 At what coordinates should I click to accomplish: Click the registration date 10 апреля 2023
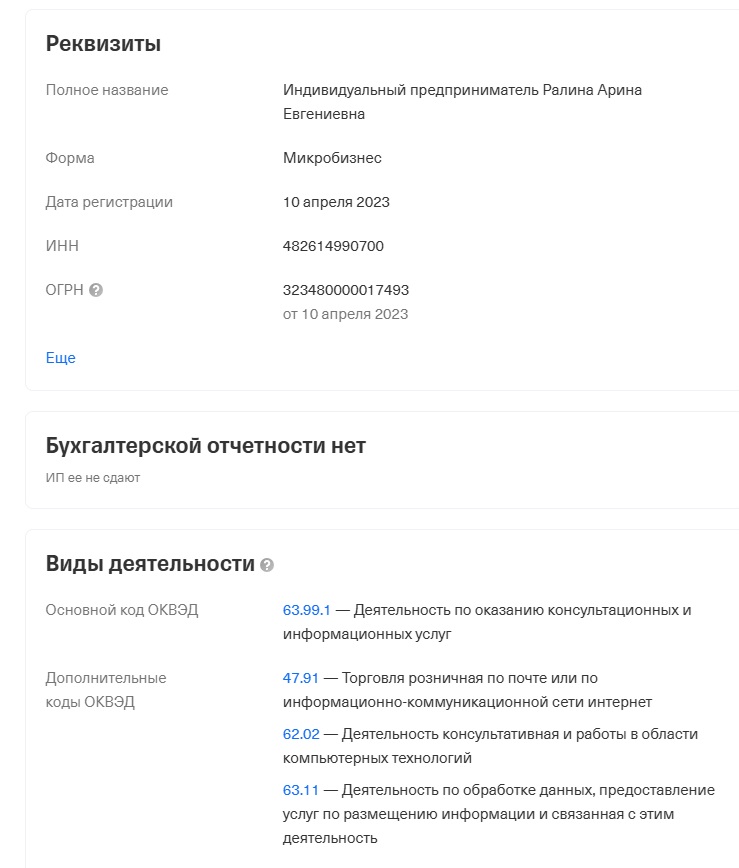coord(336,202)
